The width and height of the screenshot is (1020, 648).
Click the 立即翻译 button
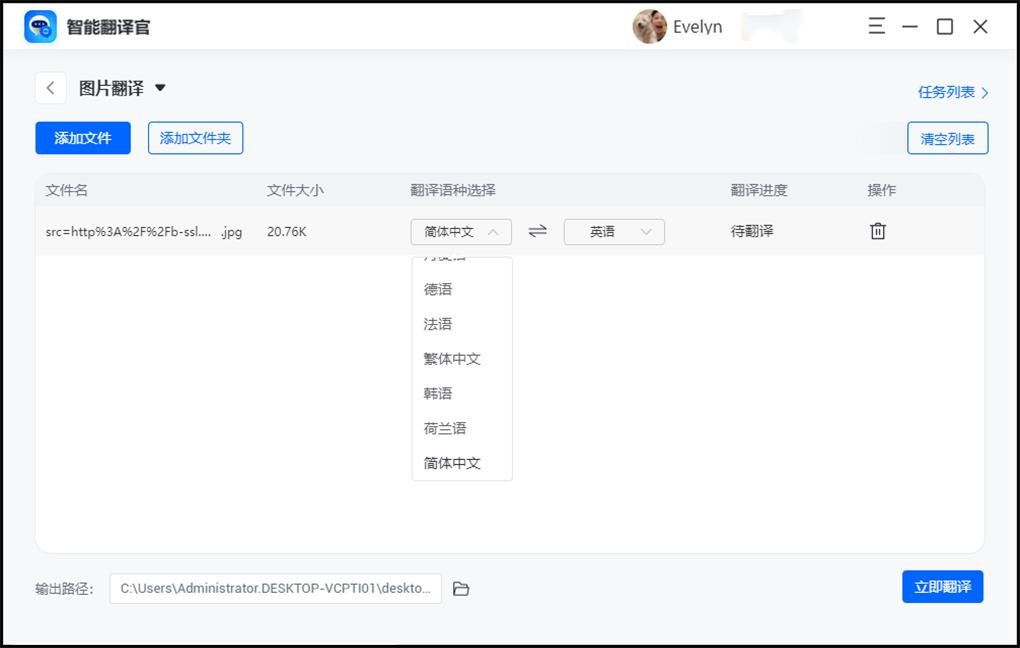942,587
